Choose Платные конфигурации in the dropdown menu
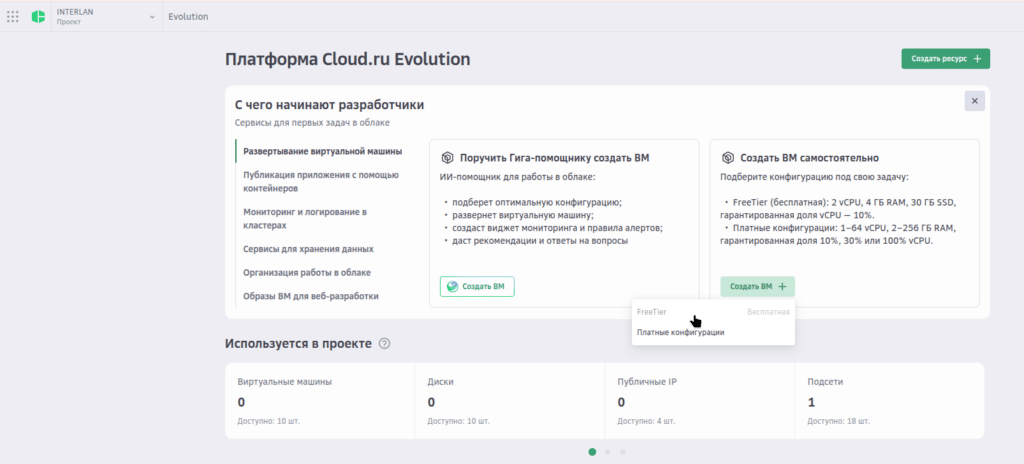The height and width of the screenshot is (464, 1024). pyautogui.click(x=713, y=333)
